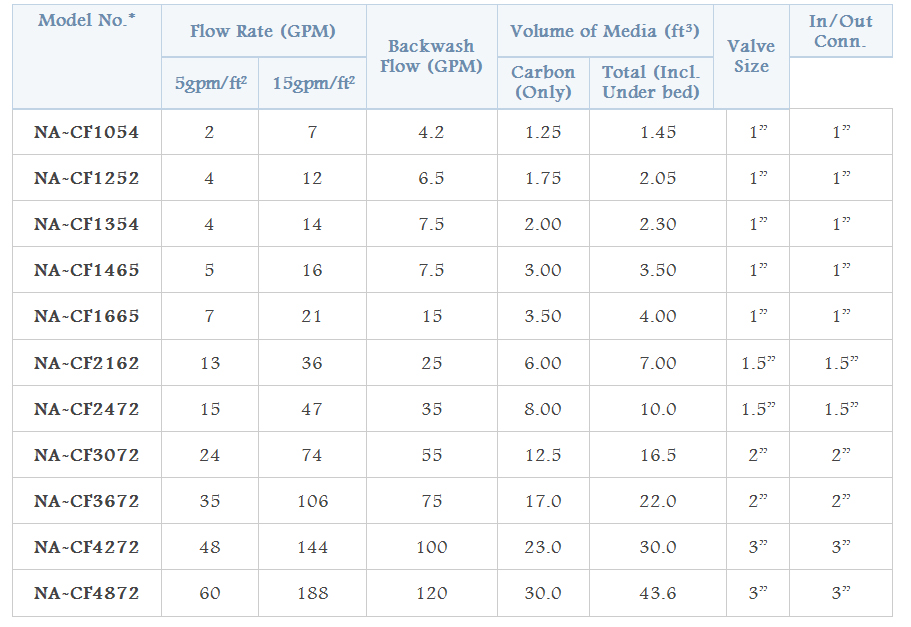This screenshot has height=627, width=911.
Task: Click the Model No. column header
Action: point(87,21)
